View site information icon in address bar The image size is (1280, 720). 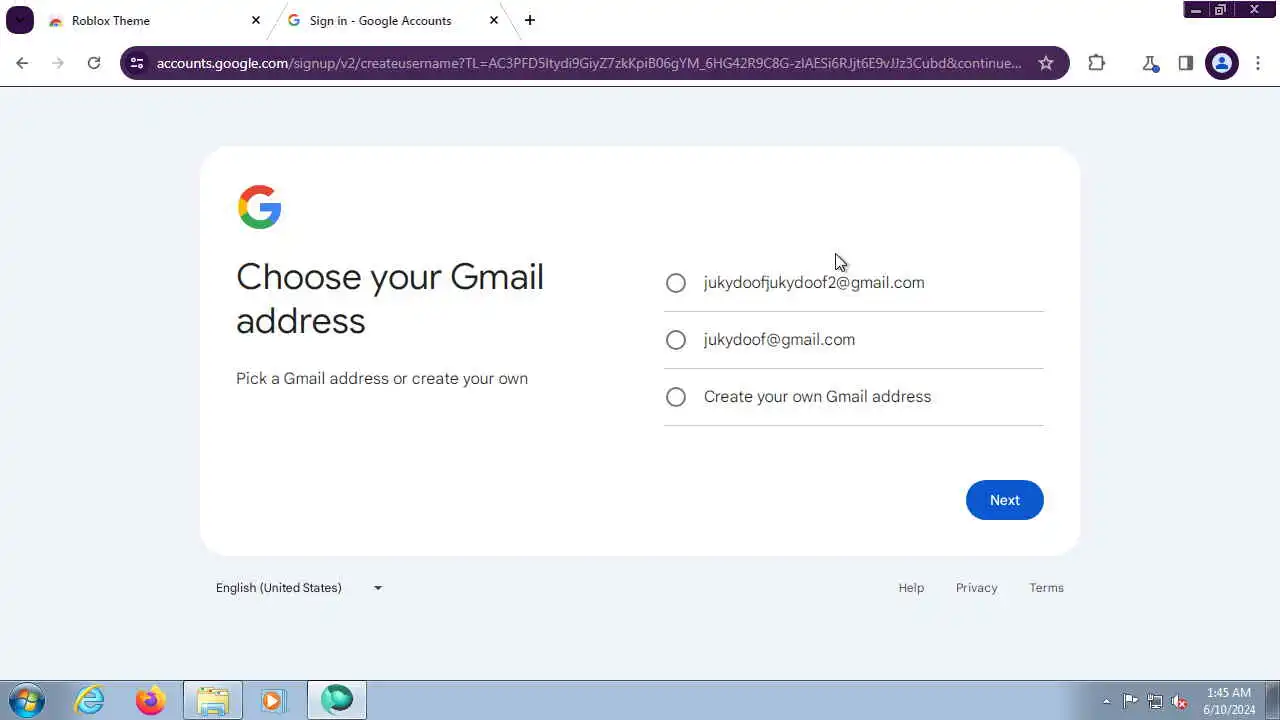point(137,63)
